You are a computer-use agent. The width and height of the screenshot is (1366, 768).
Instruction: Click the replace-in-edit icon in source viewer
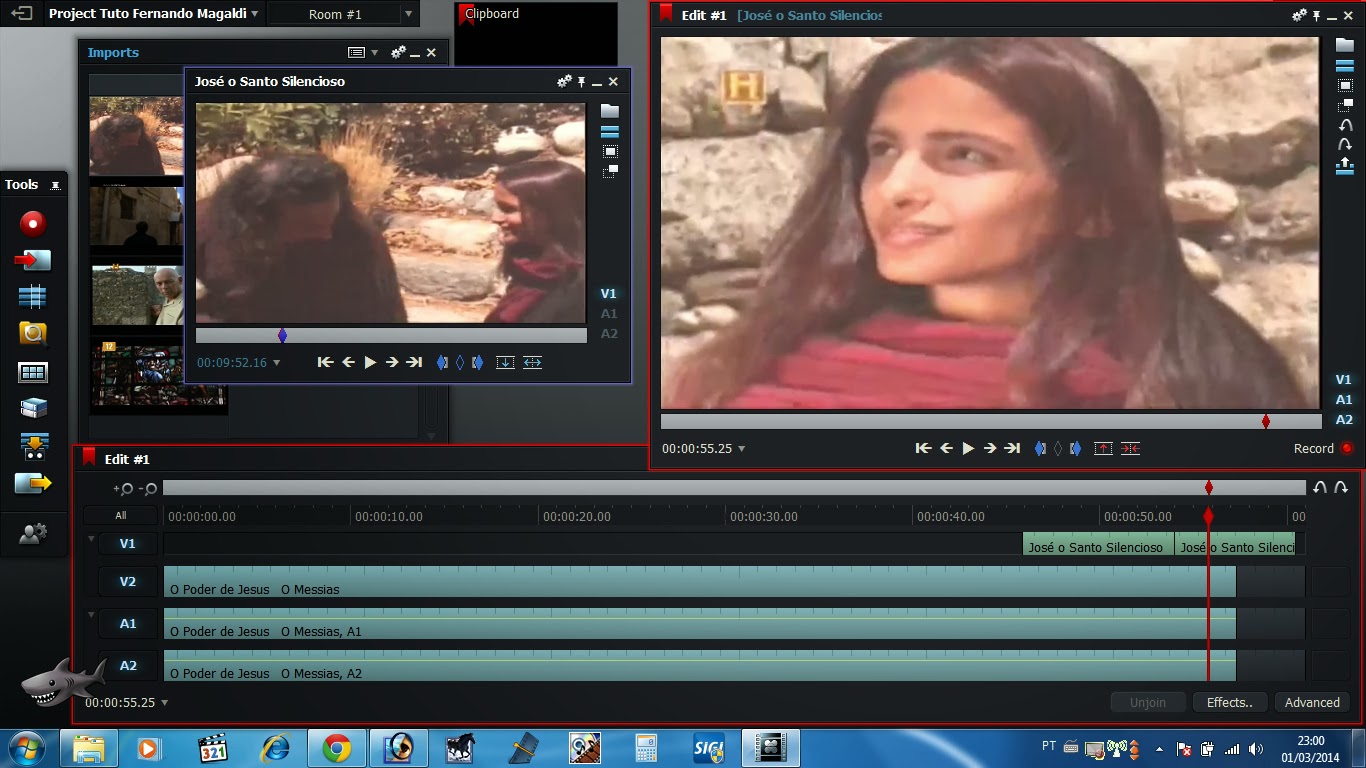click(x=532, y=362)
